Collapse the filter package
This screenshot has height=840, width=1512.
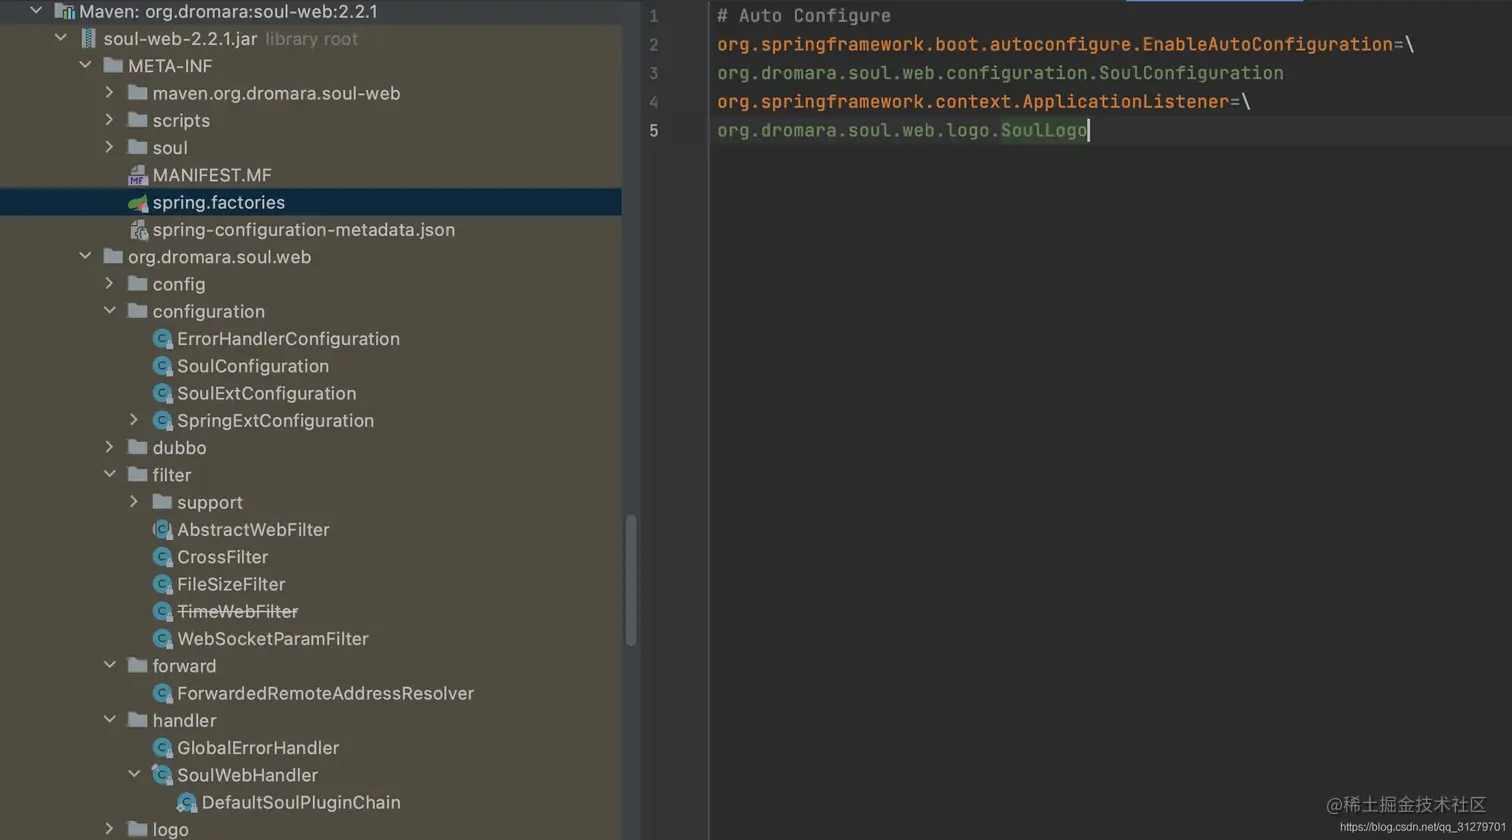click(x=110, y=475)
